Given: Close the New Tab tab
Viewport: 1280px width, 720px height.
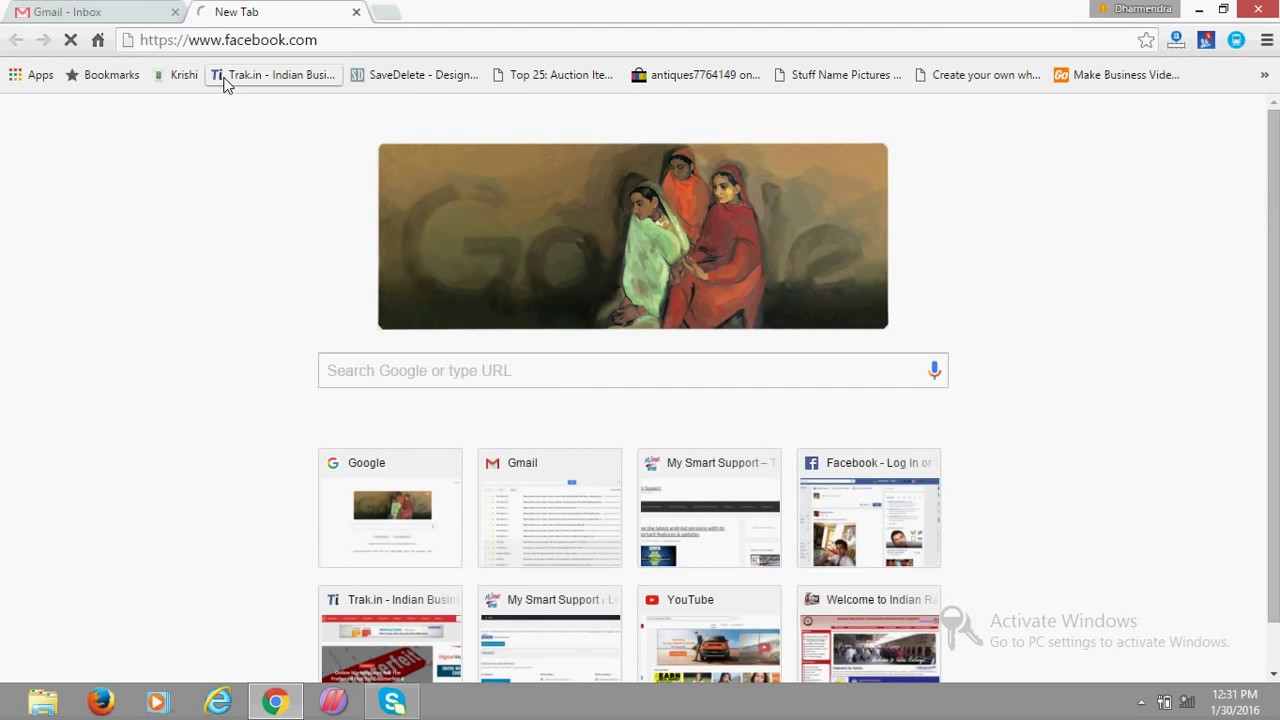Looking at the screenshot, I should coord(356,12).
